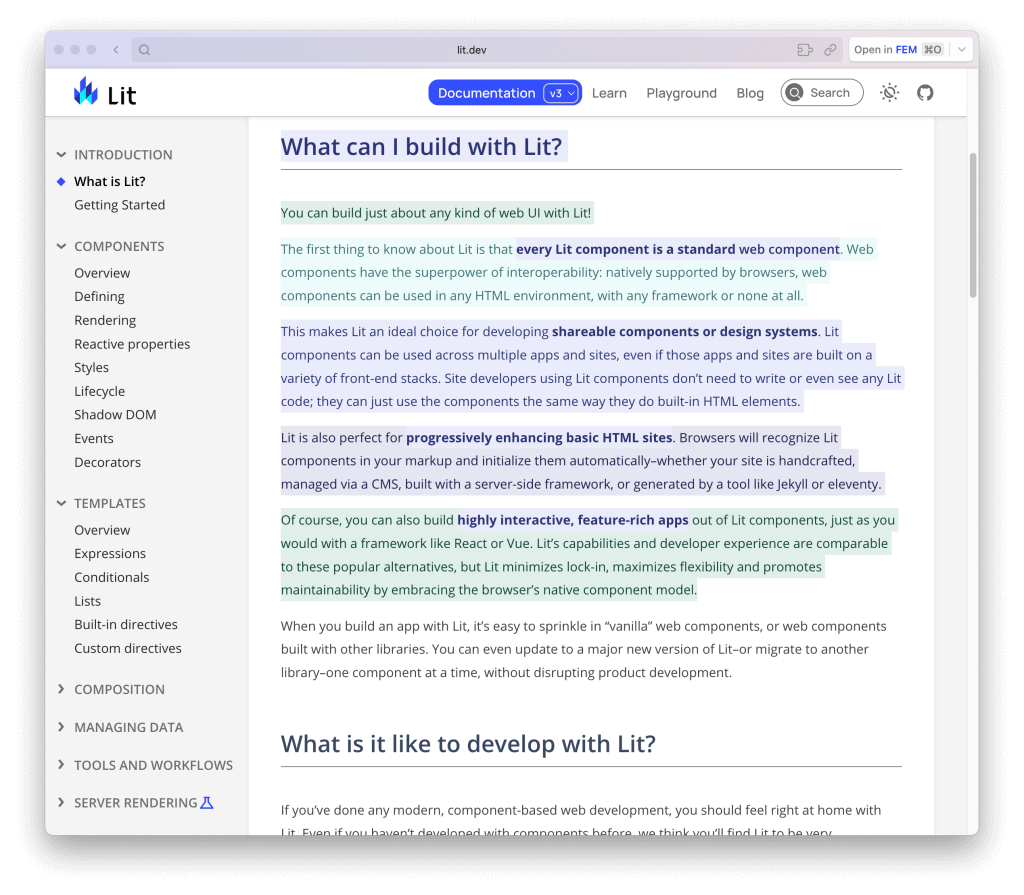Open the Blog nav item
Image resolution: width=1024 pixels, height=895 pixels.
point(750,93)
